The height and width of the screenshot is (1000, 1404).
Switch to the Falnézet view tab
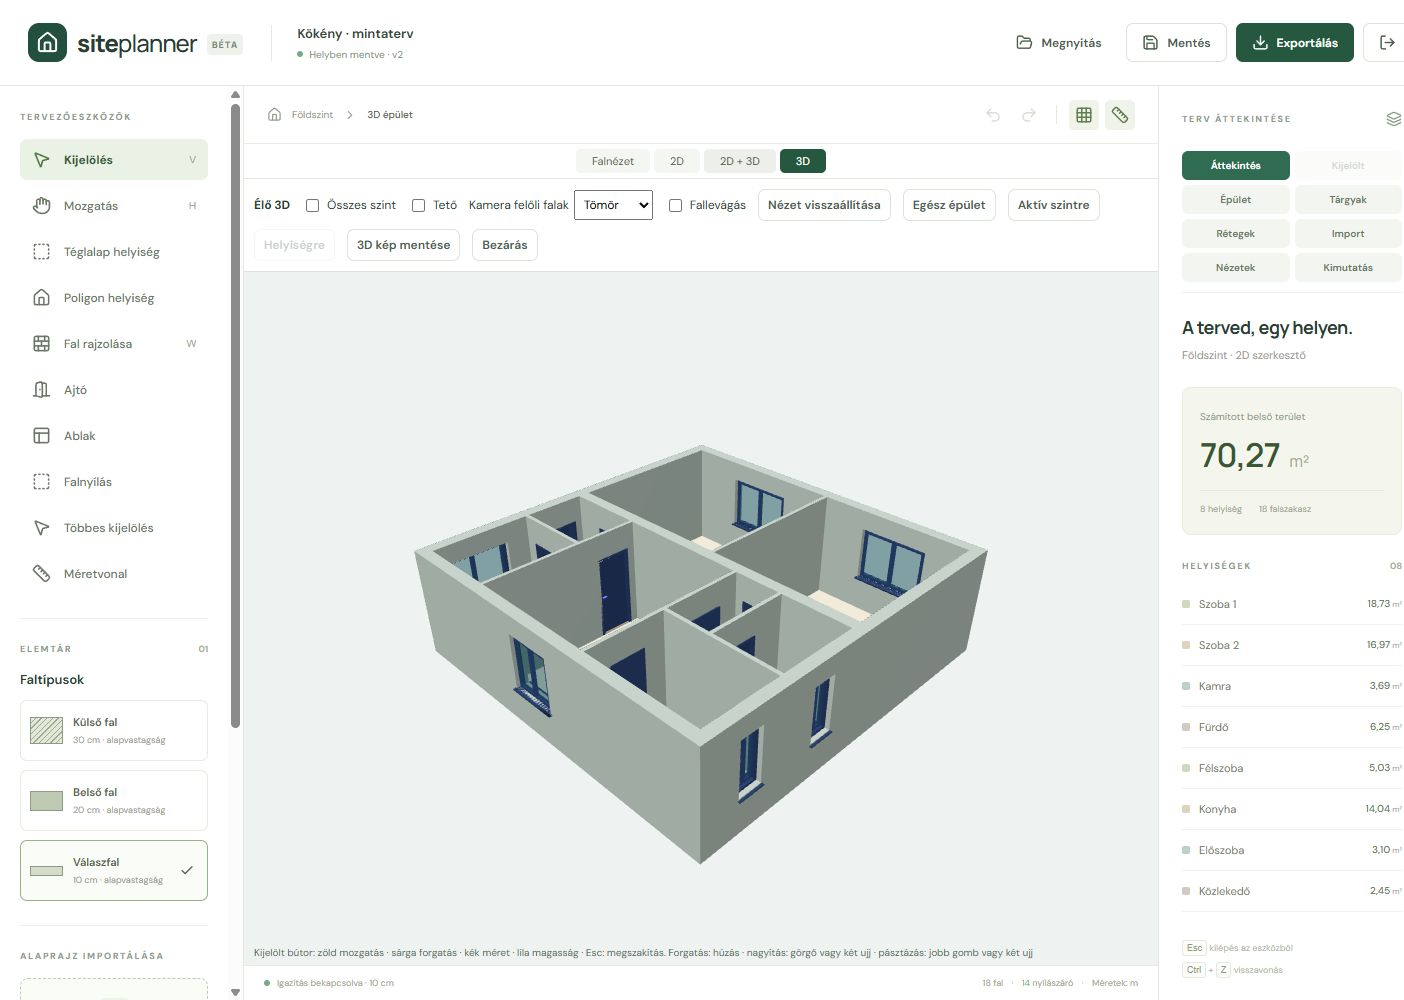[x=613, y=161]
